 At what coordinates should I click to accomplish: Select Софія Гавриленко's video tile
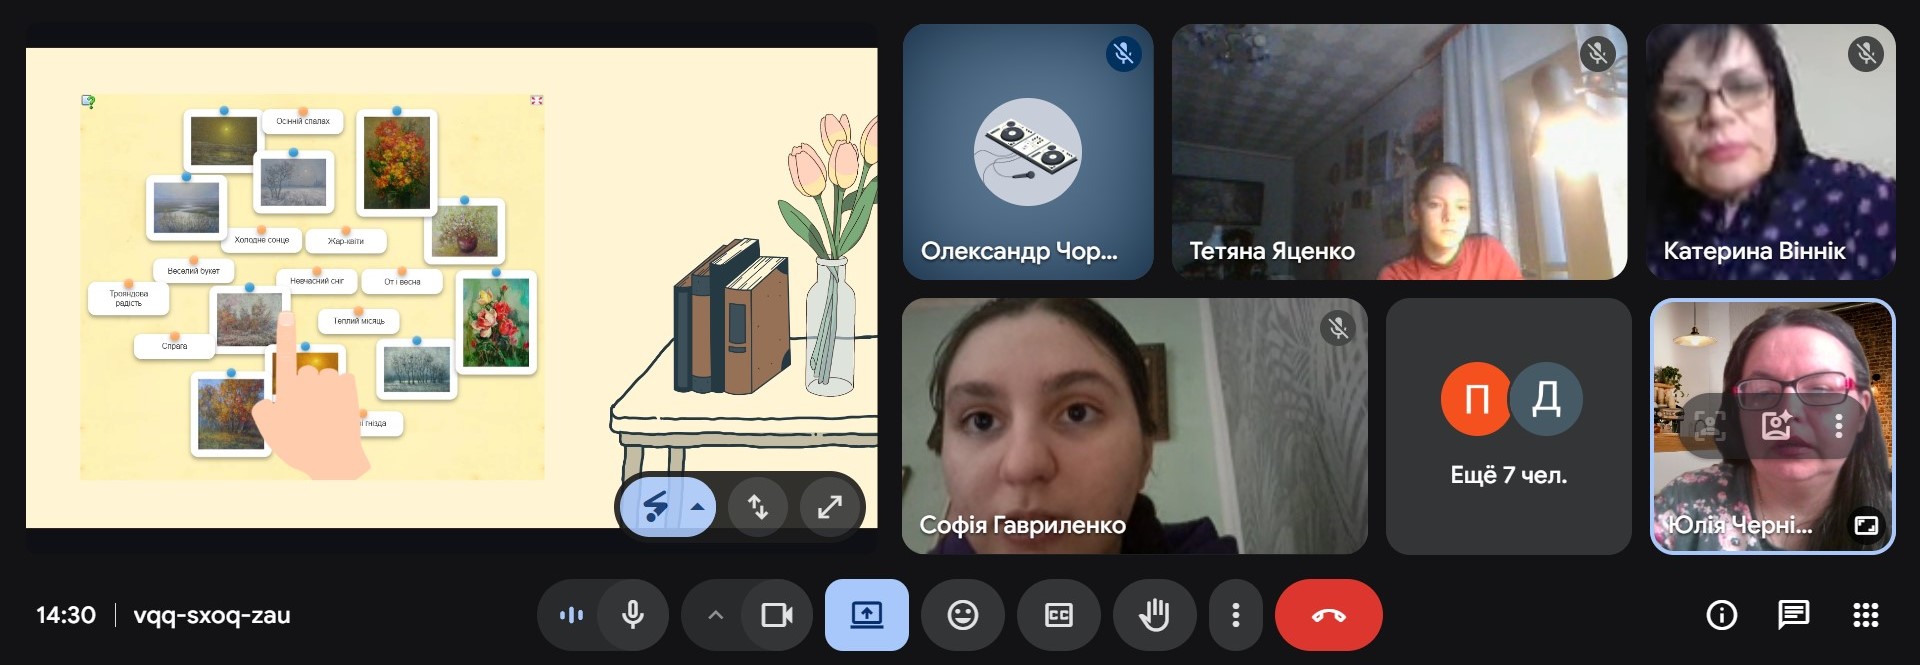pos(1134,426)
